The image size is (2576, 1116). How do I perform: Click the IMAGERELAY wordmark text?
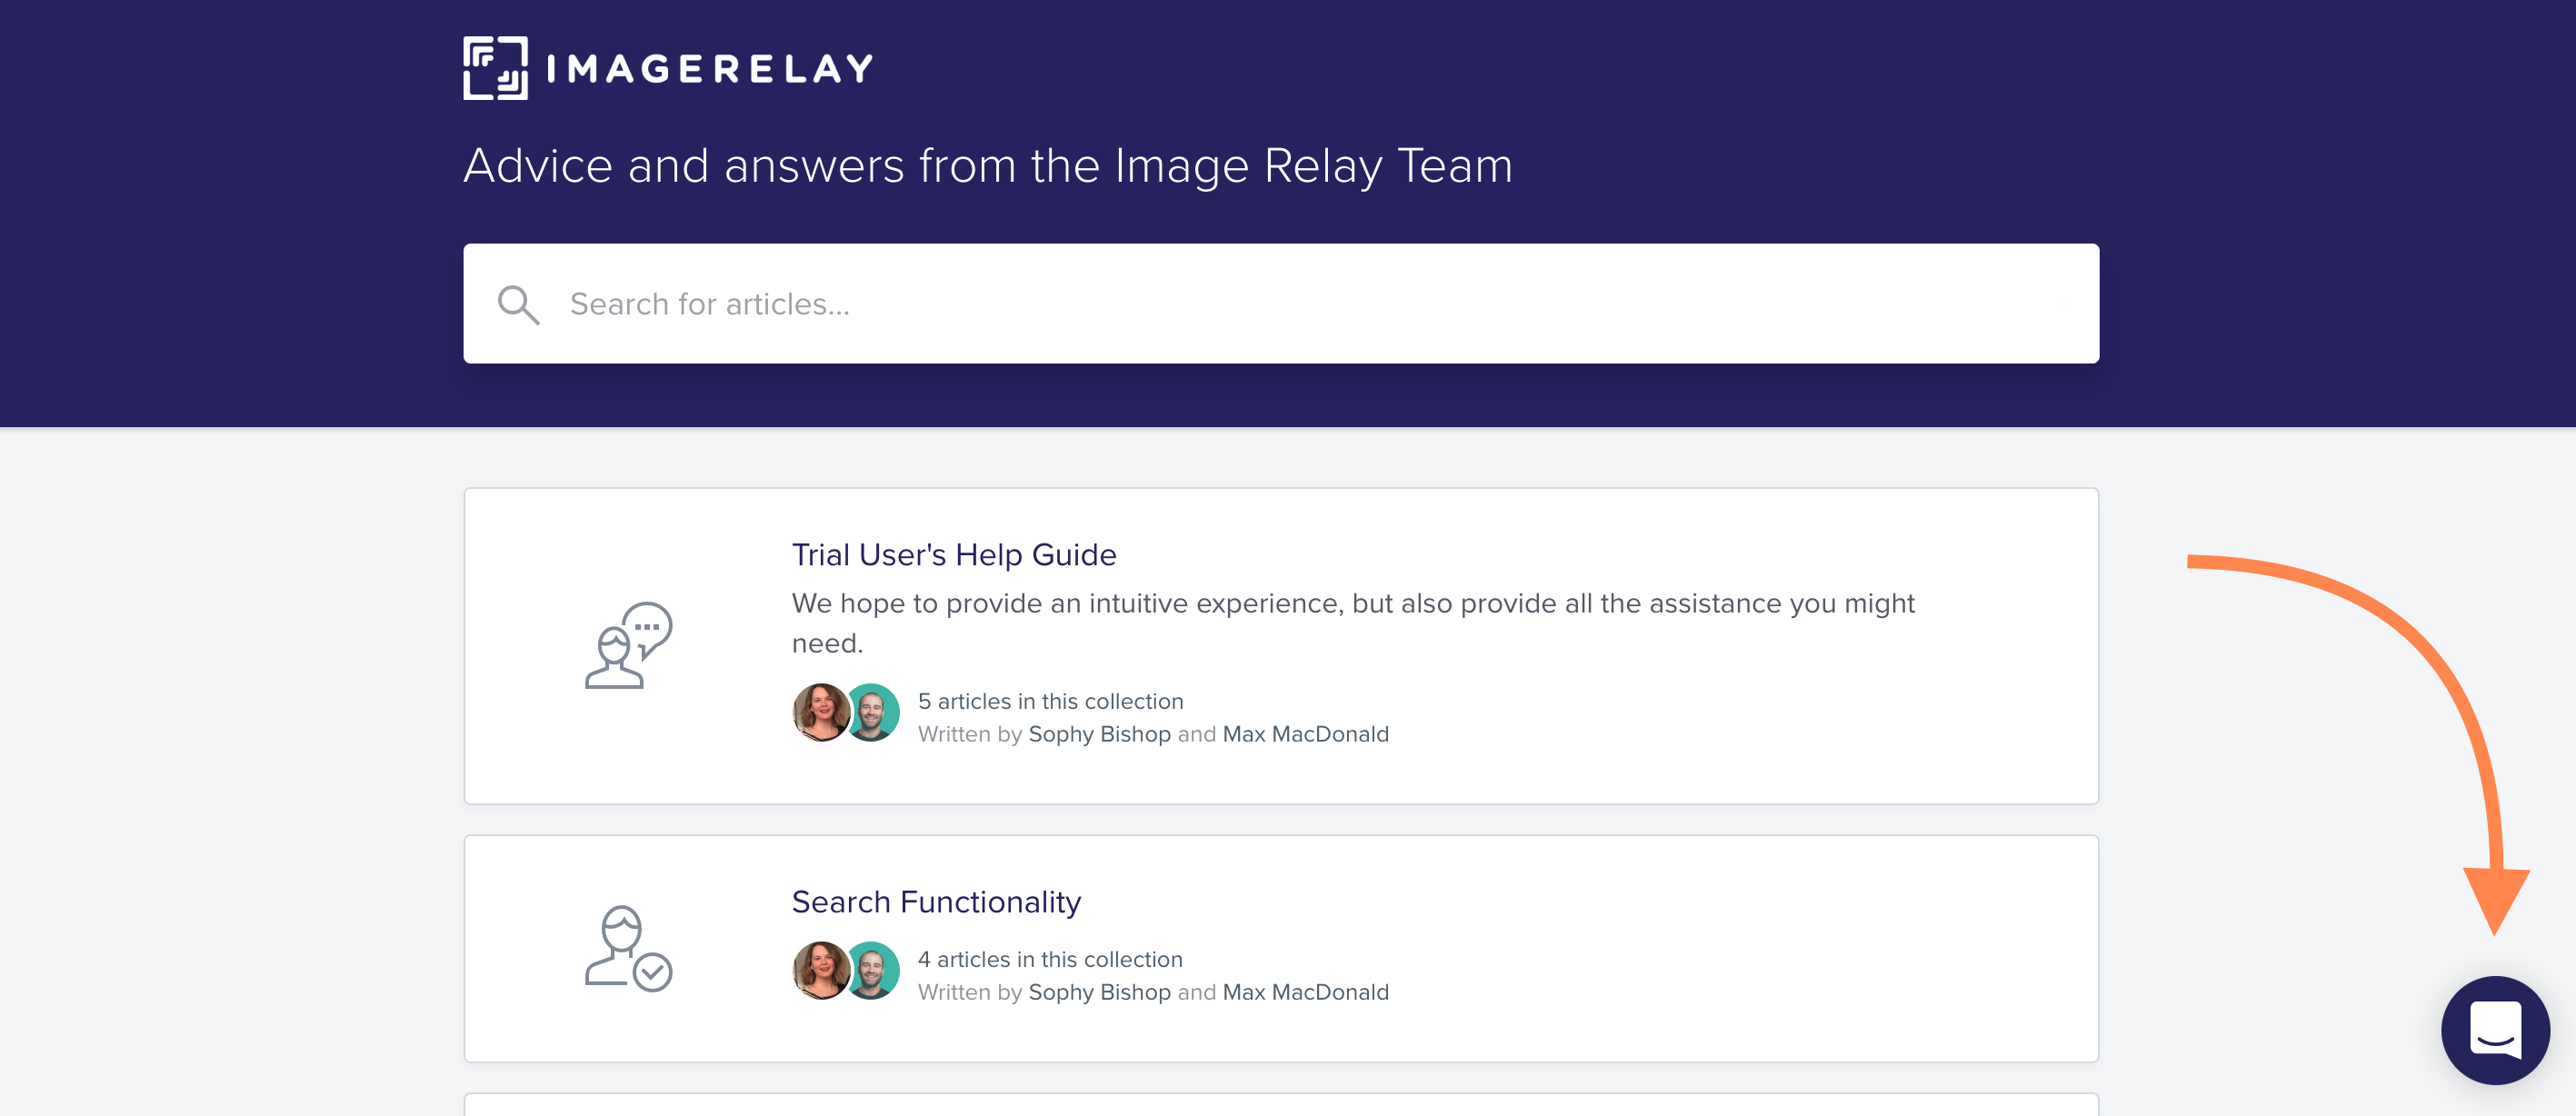(x=710, y=68)
